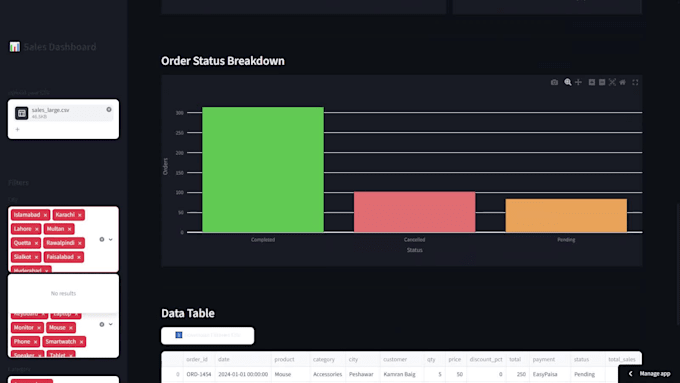
Task: Collapse the city multiselect dropdown arrow
Action: 111,239
